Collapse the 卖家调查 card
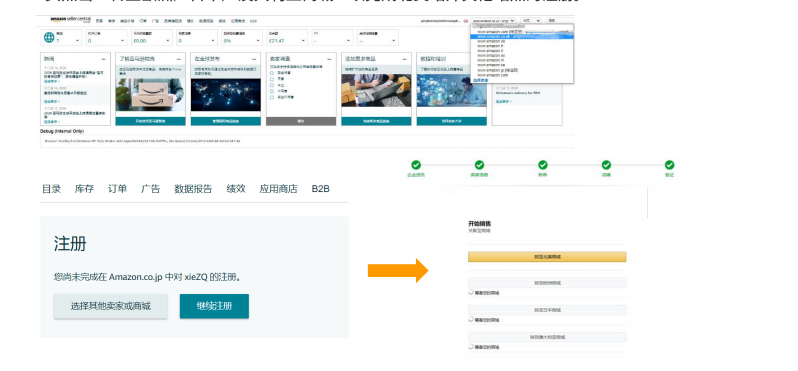This screenshot has height=371, width=798. click(x=330, y=59)
